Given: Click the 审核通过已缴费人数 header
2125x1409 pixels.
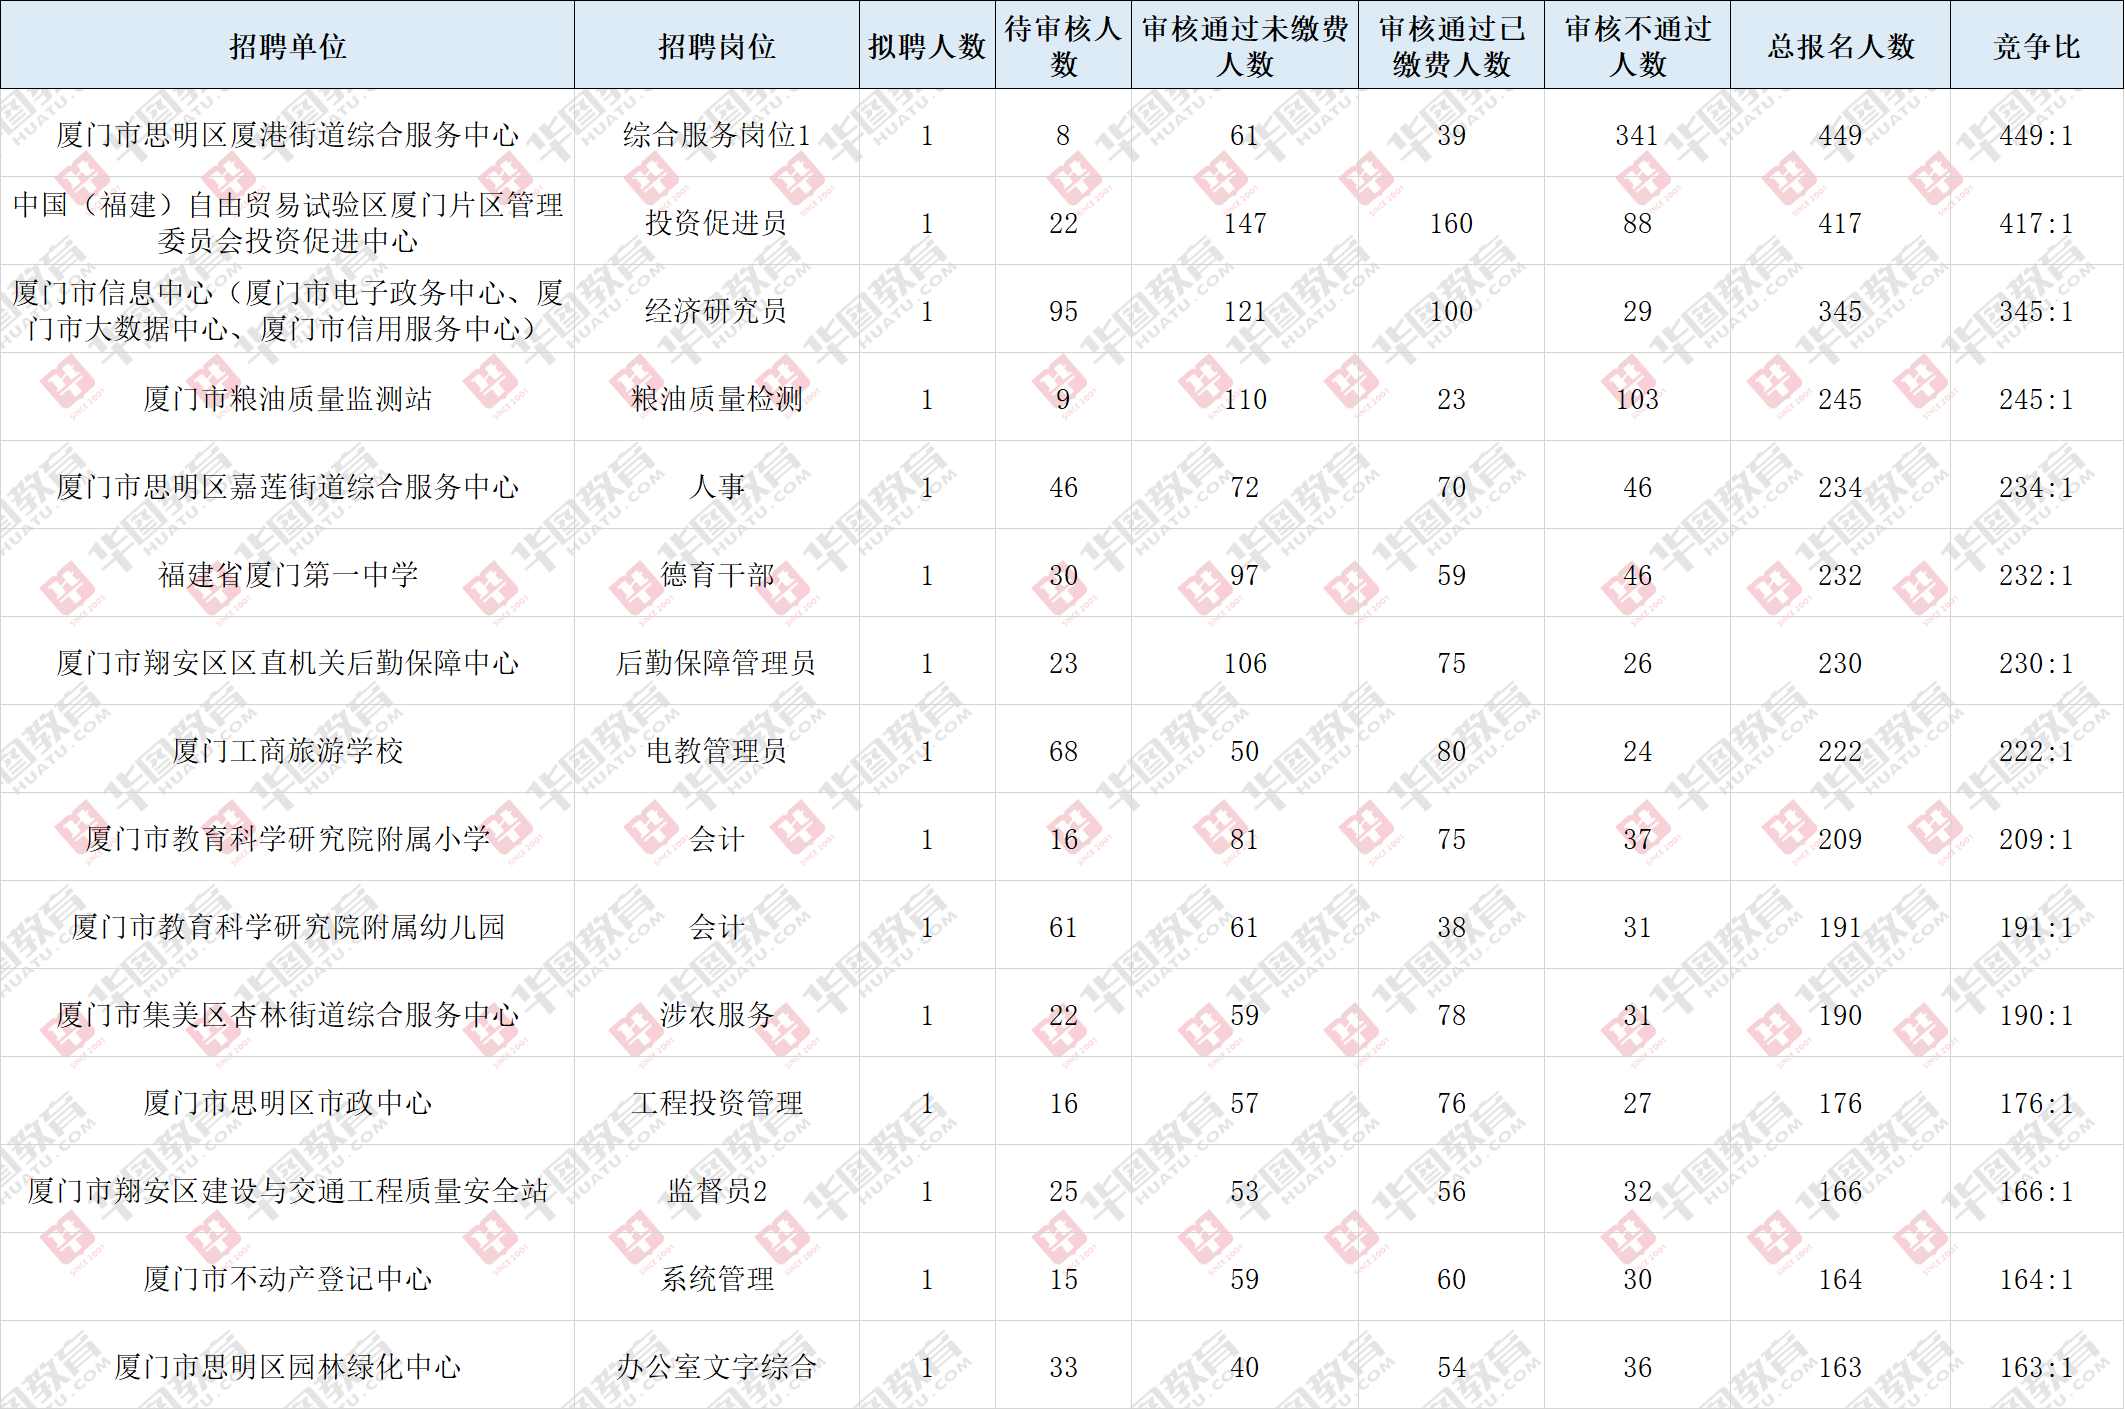Looking at the screenshot, I should 1451,45.
